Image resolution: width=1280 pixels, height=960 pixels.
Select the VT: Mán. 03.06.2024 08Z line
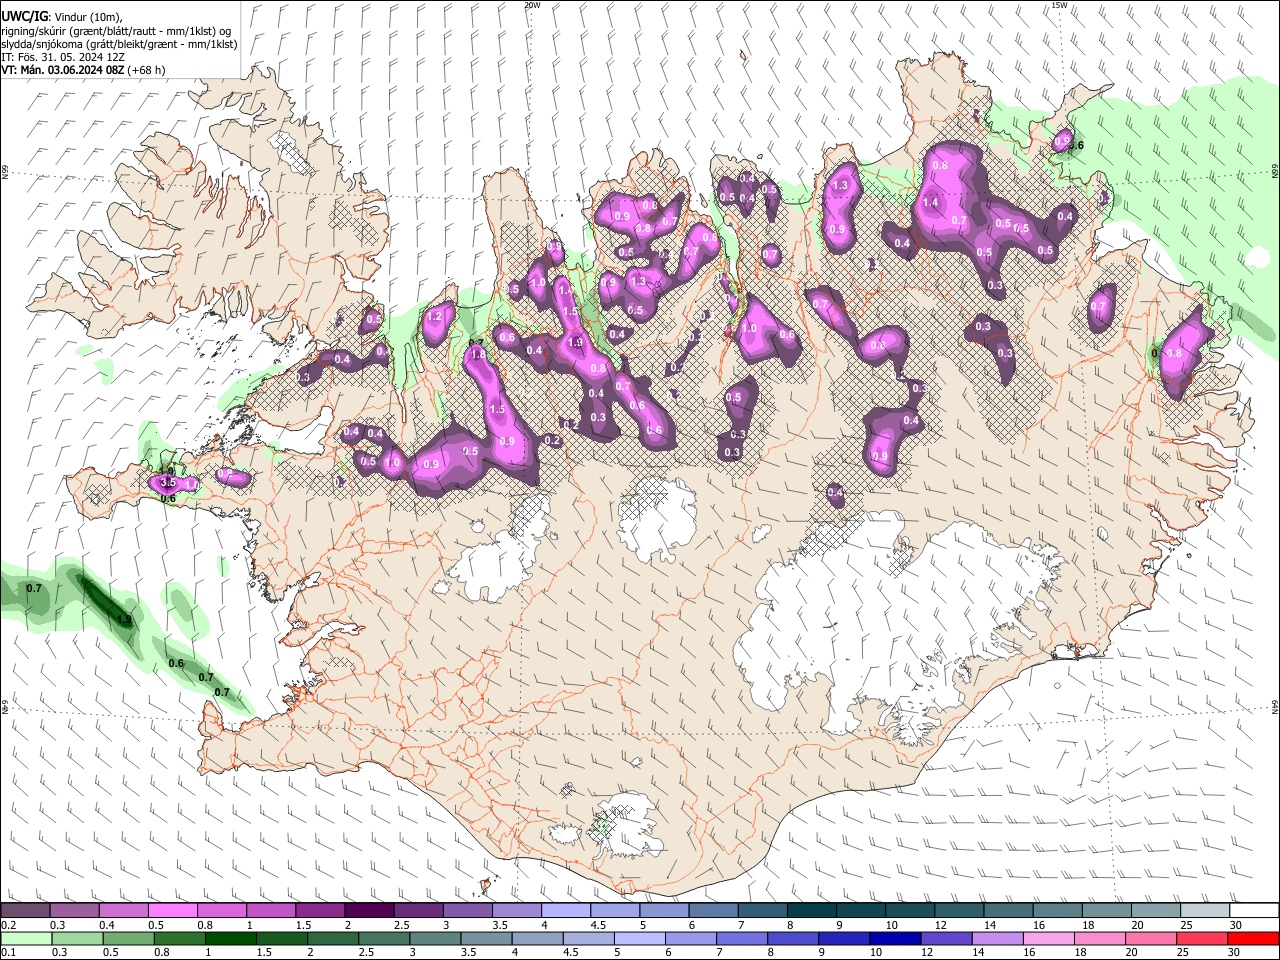84,70
